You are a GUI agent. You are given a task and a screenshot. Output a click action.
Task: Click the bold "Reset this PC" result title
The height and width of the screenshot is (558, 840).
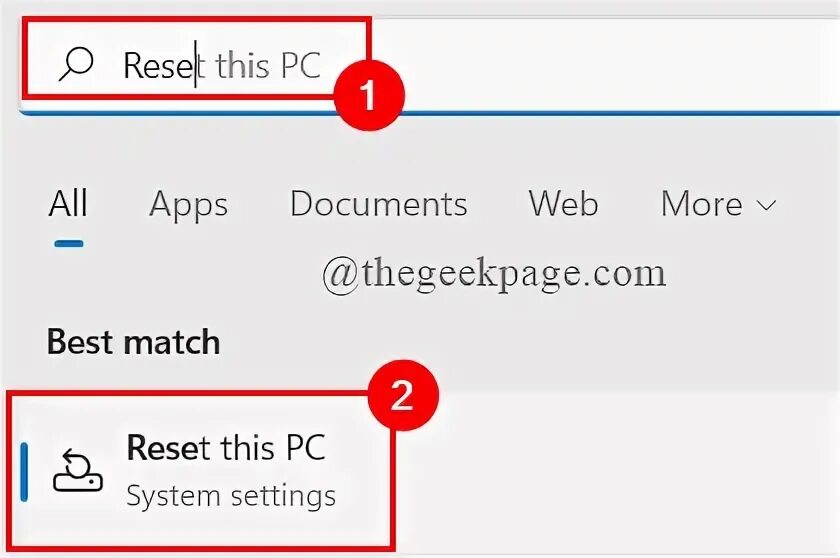tap(226, 449)
